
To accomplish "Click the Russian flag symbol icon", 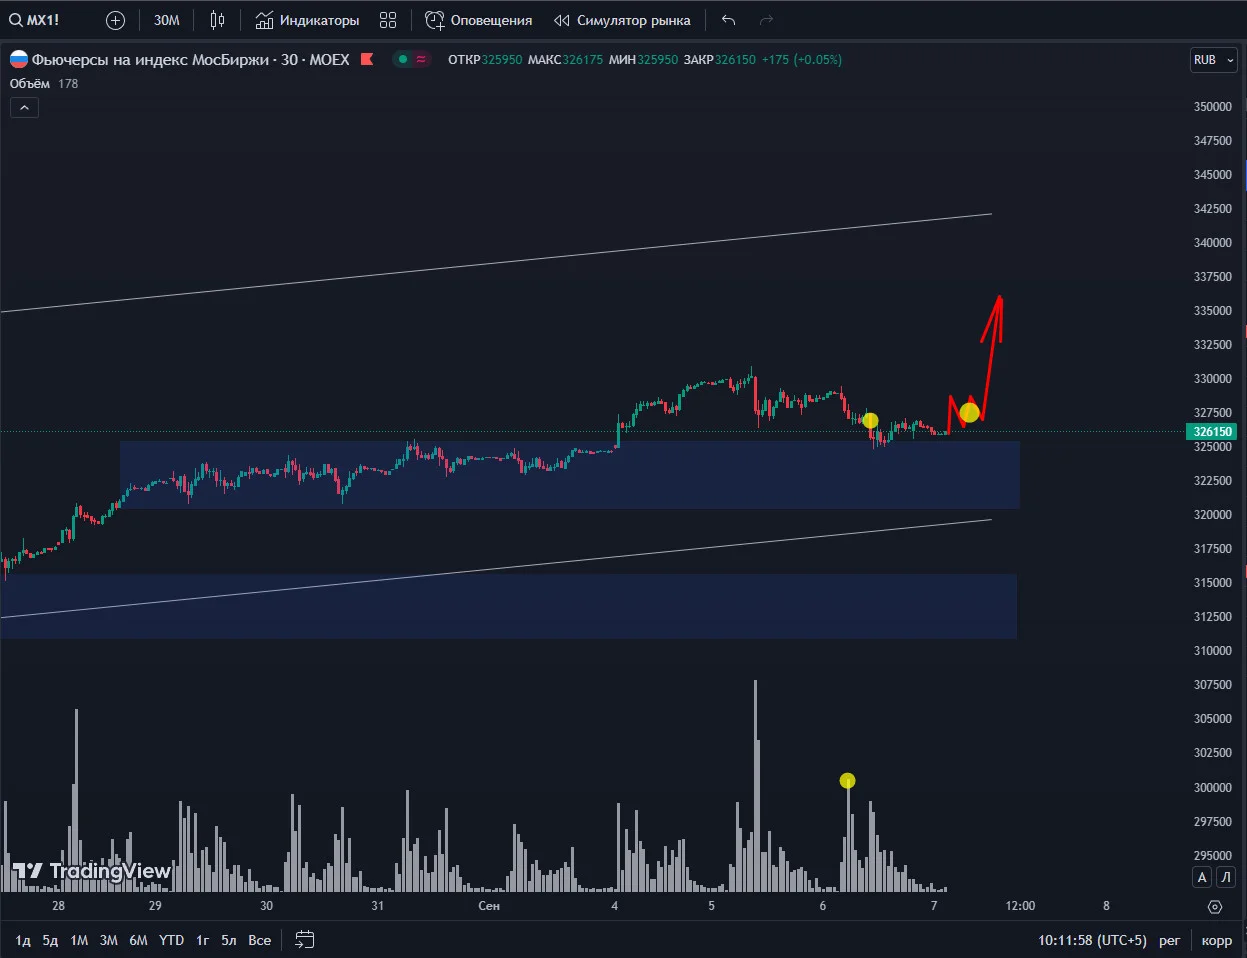I will pos(19,59).
